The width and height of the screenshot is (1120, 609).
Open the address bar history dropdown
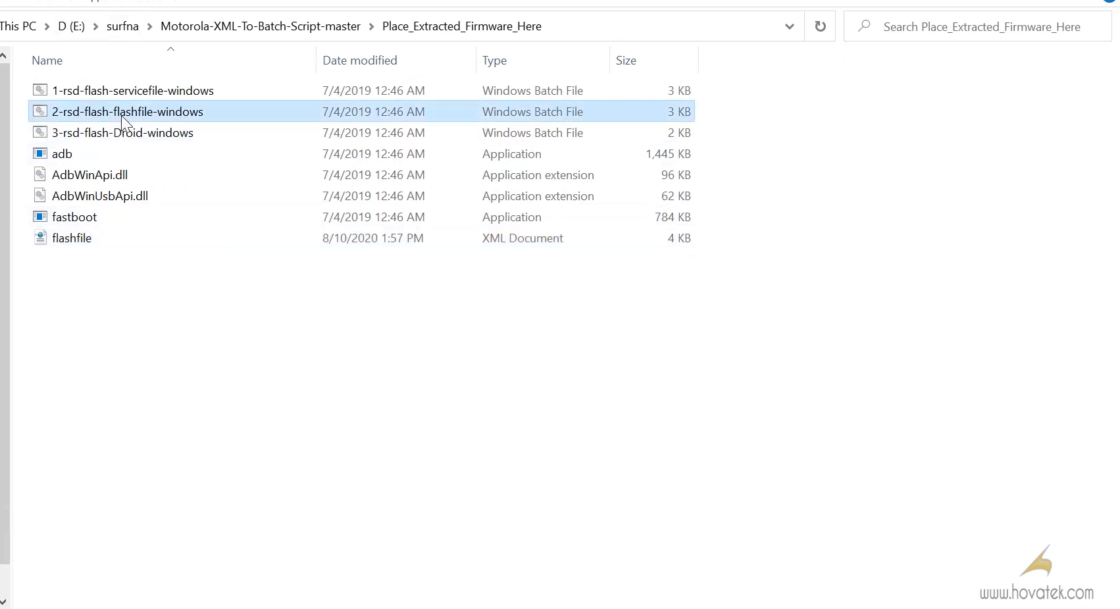tap(790, 27)
